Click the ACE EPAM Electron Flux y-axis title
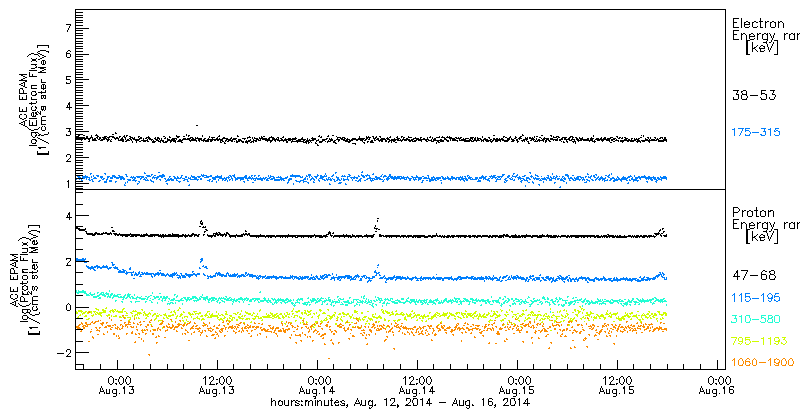Image resolution: width=800 pixels, height=410 pixels. coord(36,100)
